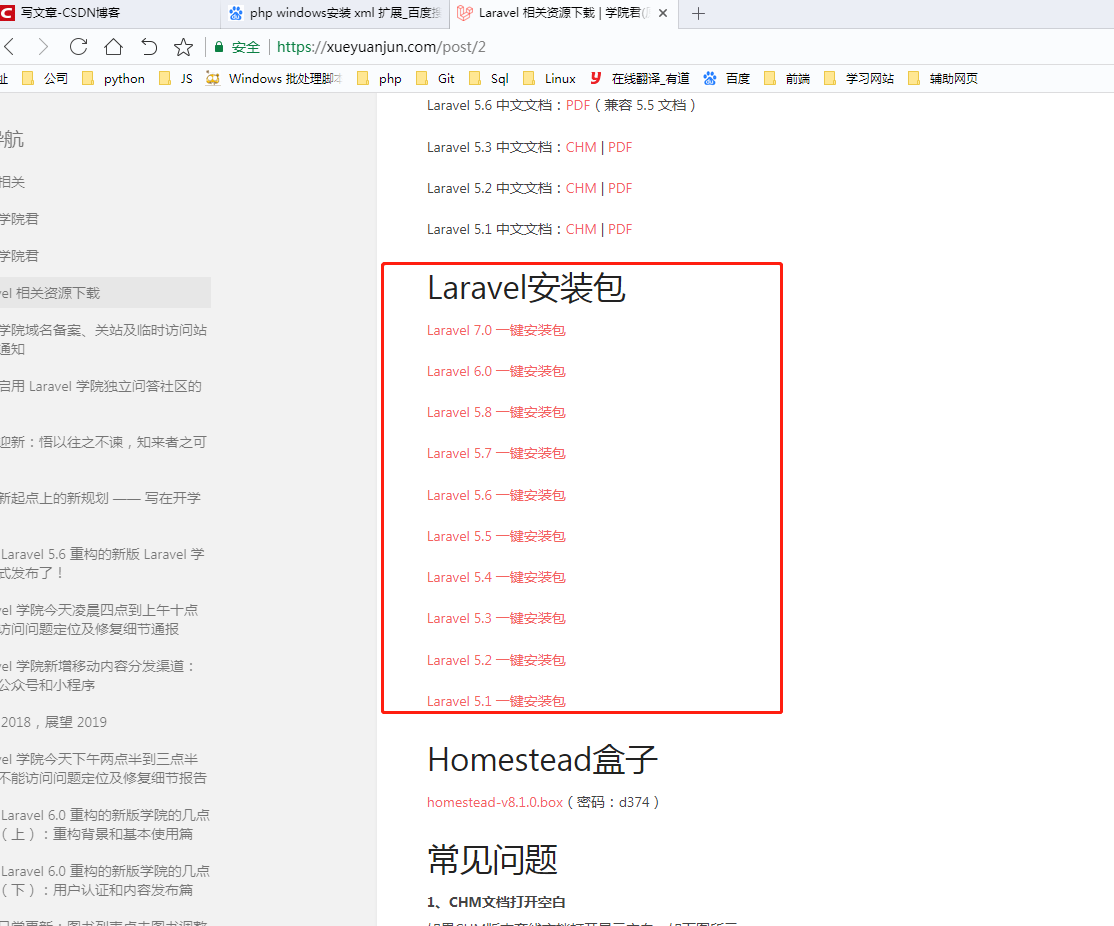Open the Linux bookmark folder

(550, 78)
